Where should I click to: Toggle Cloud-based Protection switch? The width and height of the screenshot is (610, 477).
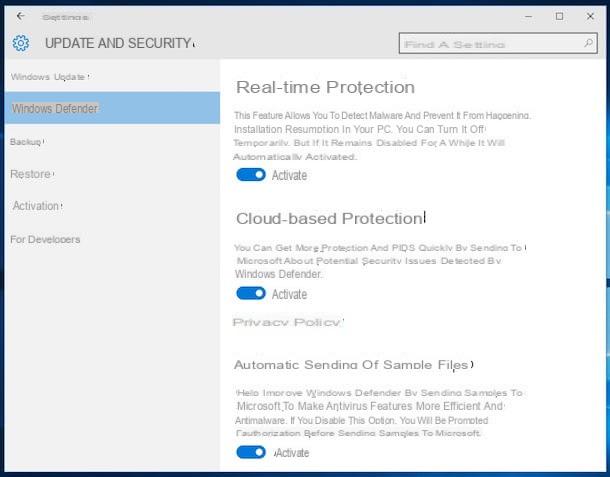[251, 293]
